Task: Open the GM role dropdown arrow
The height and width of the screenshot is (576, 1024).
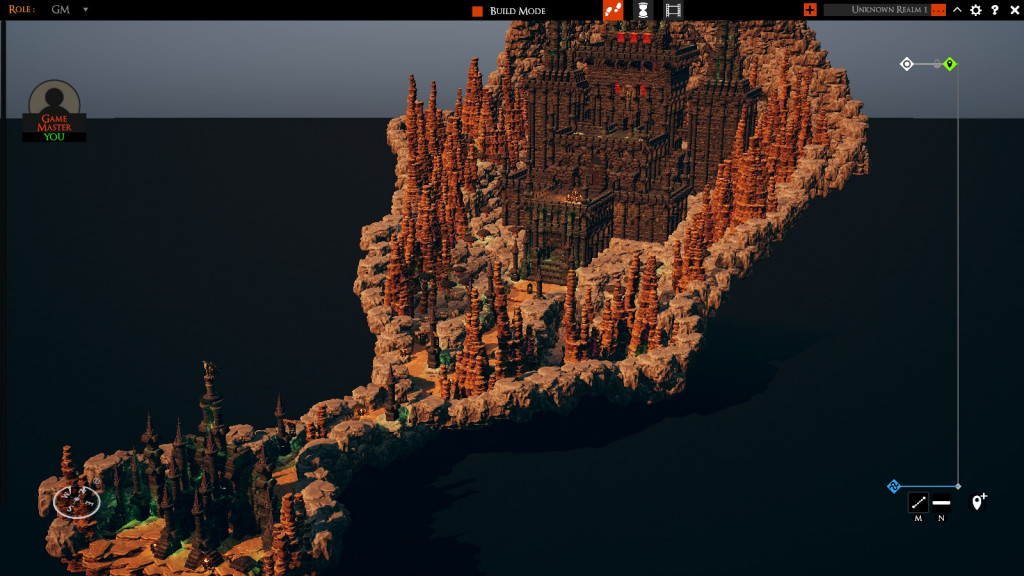Action: coord(86,10)
